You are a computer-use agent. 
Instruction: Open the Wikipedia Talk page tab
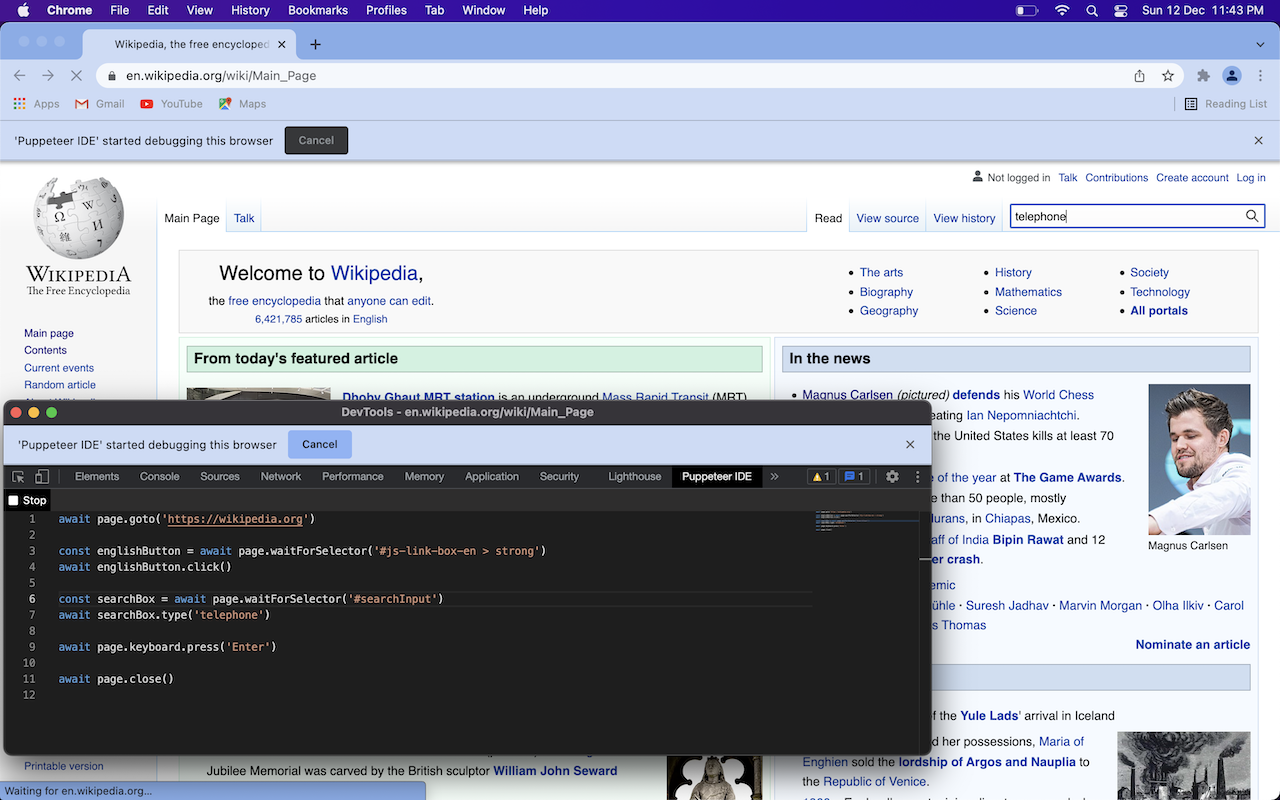(x=244, y=218)
